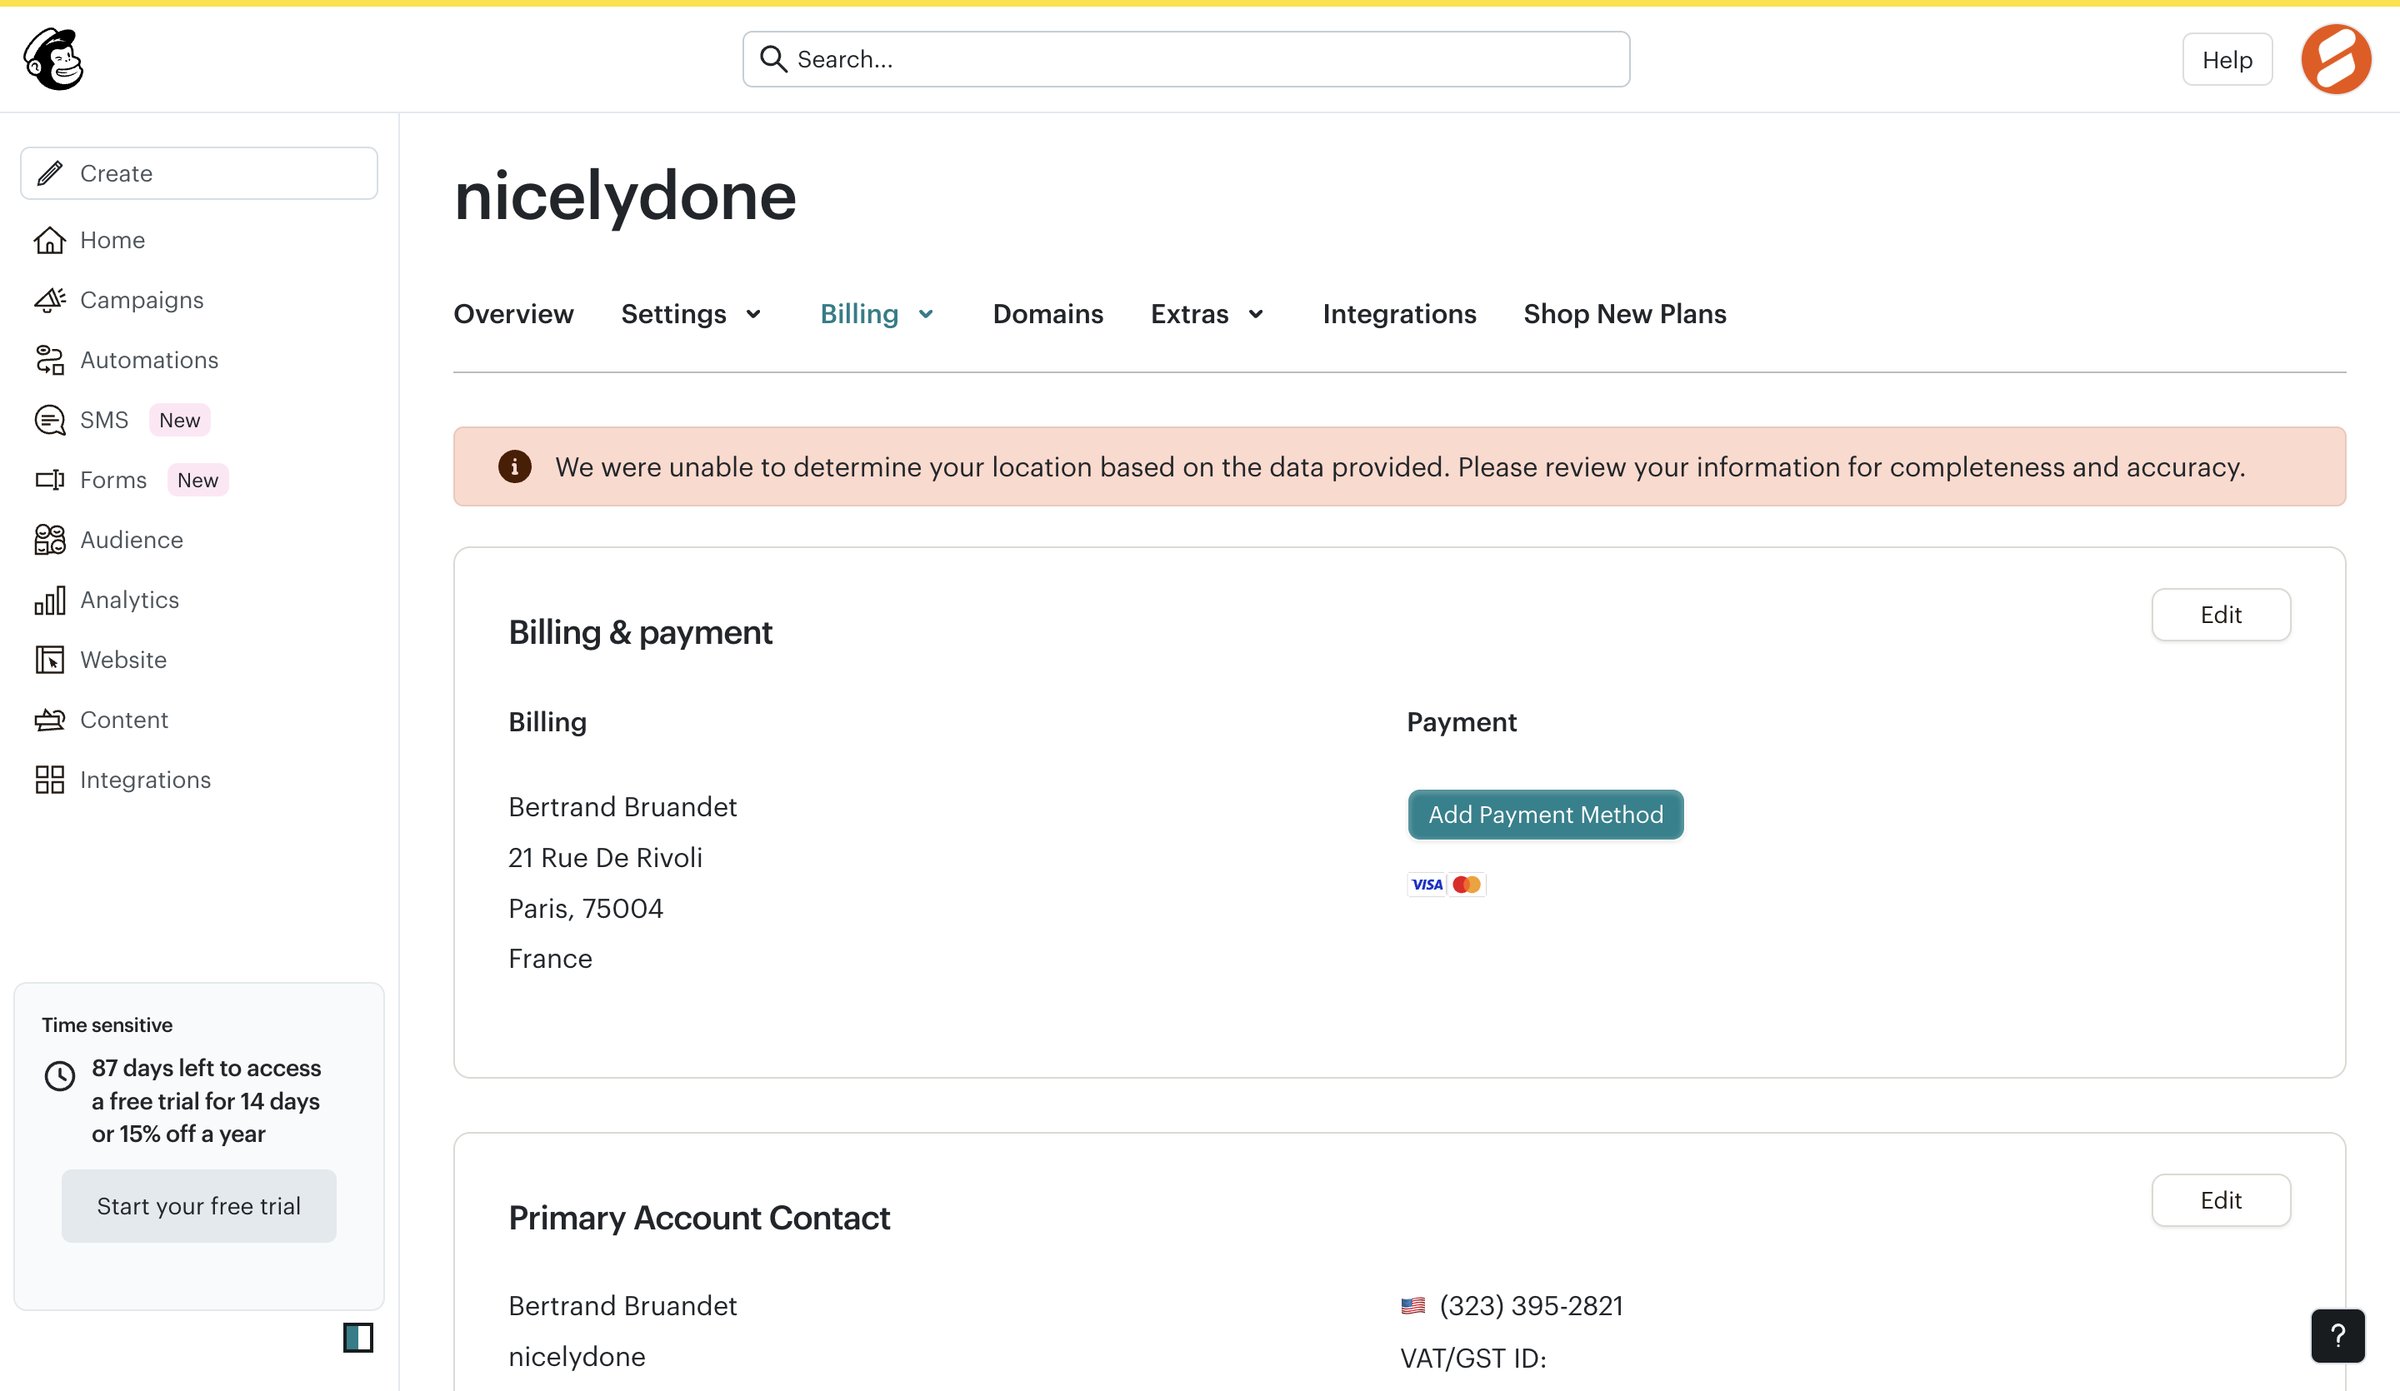Click the info icon in the location alert
Screen dimensions: 2400x1391
click(x=515, y=466)
